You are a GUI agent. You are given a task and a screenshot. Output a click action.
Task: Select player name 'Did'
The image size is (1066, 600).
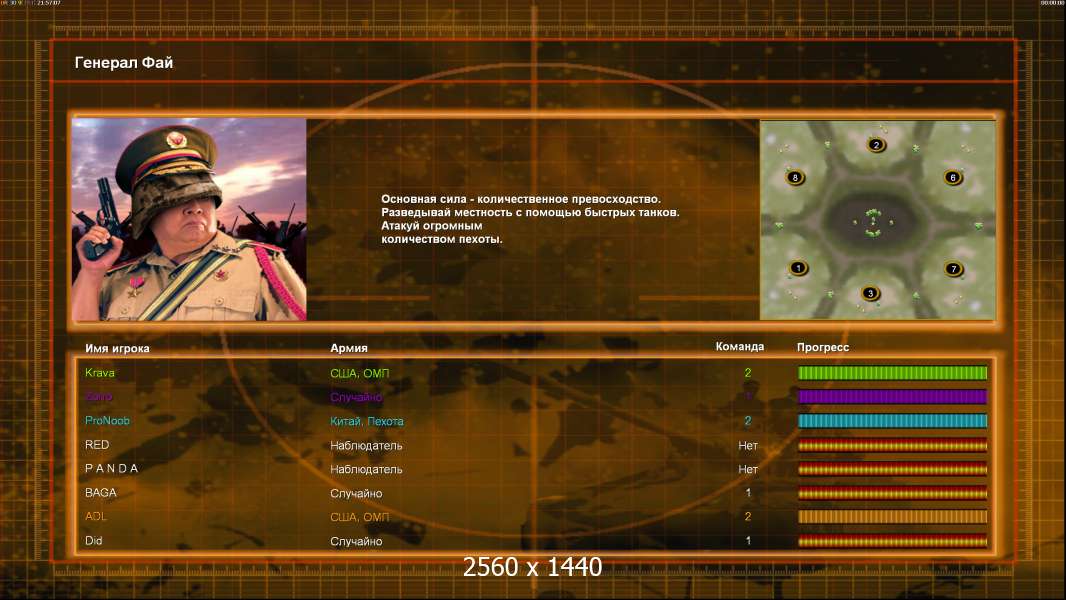click(93, 541)
